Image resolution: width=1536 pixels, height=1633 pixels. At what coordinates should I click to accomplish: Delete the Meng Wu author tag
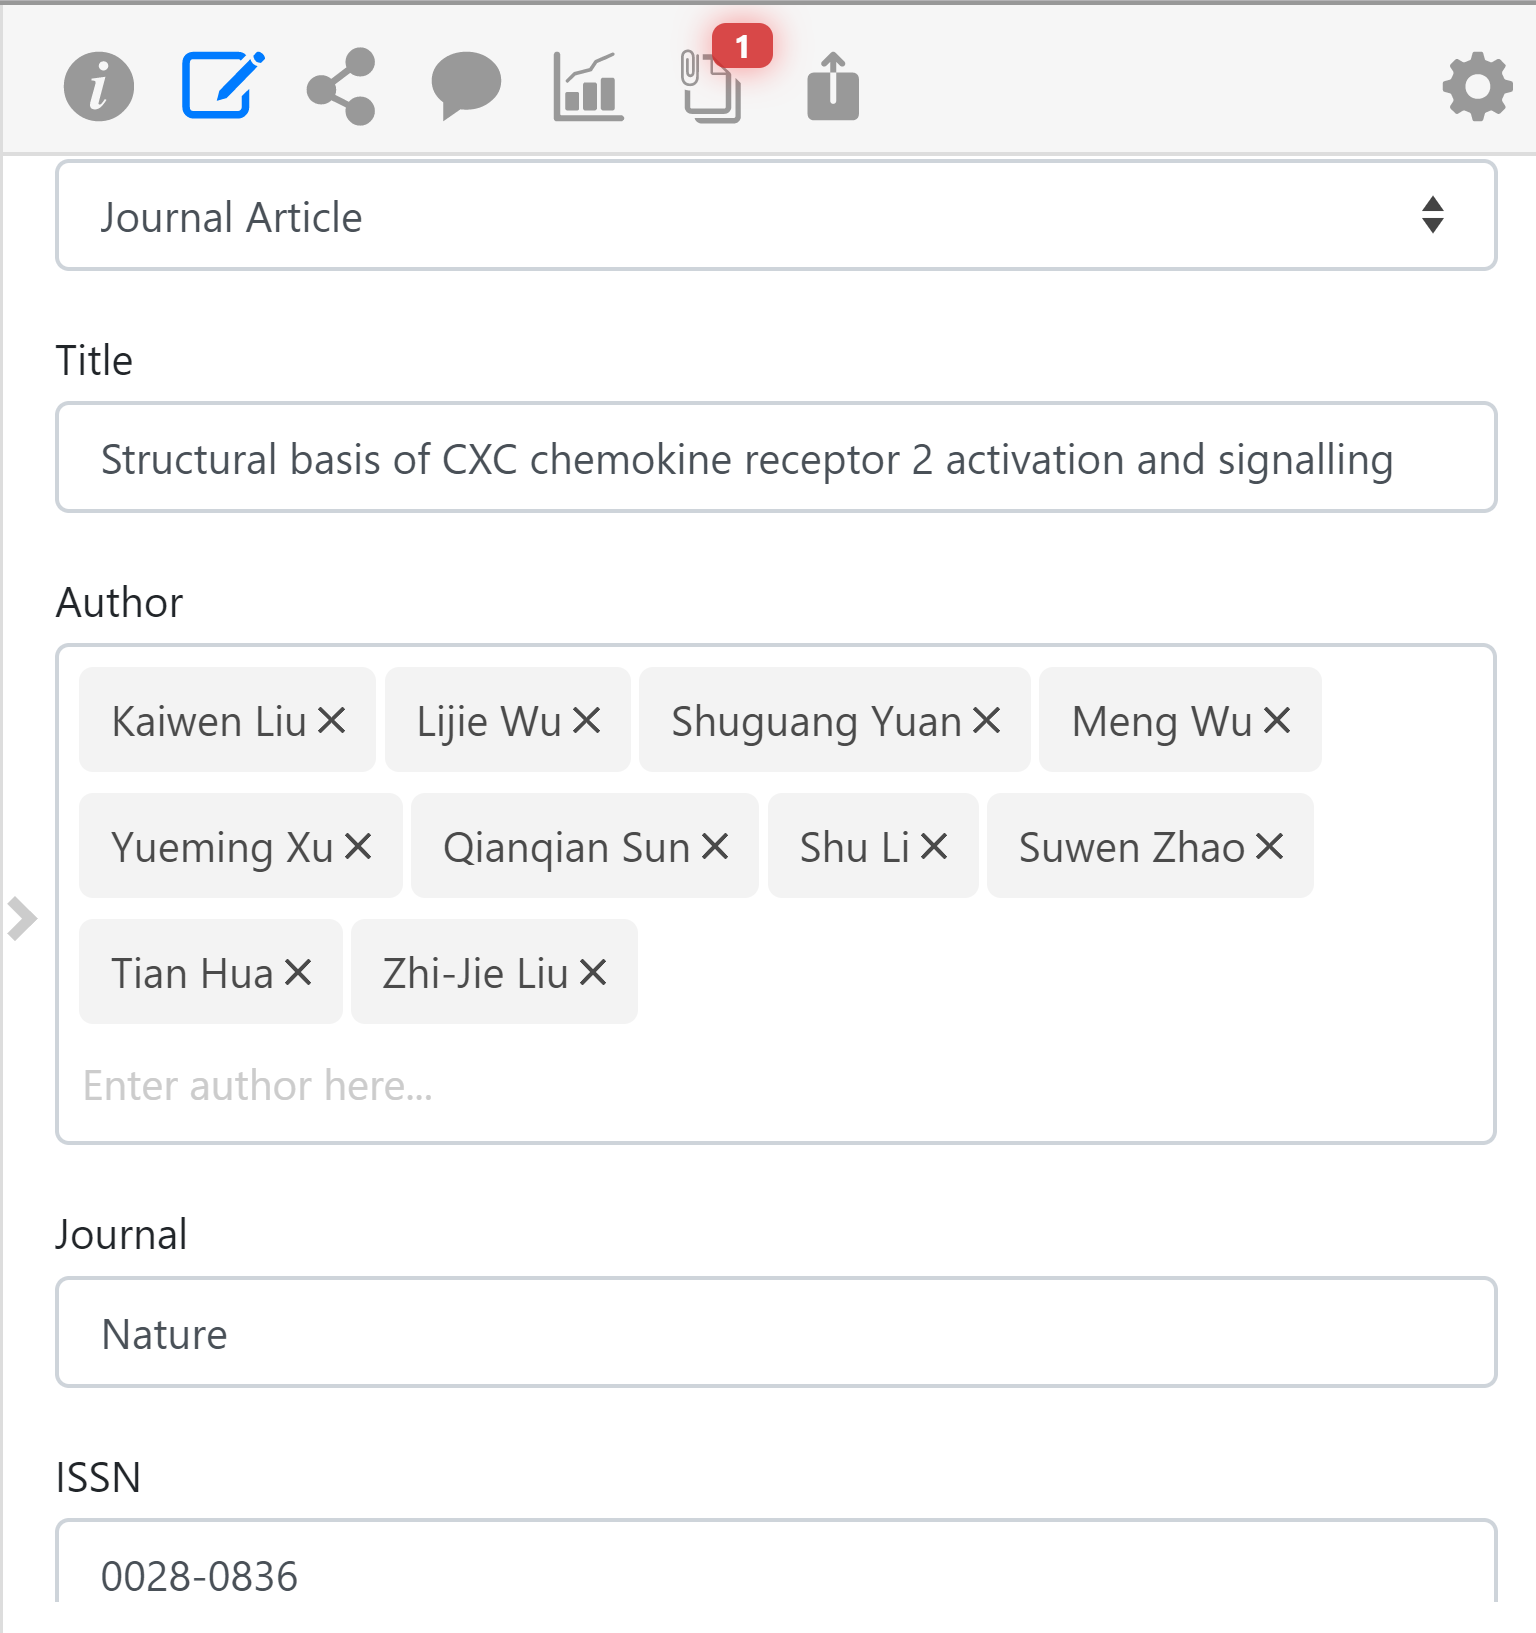pyautogui.click(x=1277, y=721)
